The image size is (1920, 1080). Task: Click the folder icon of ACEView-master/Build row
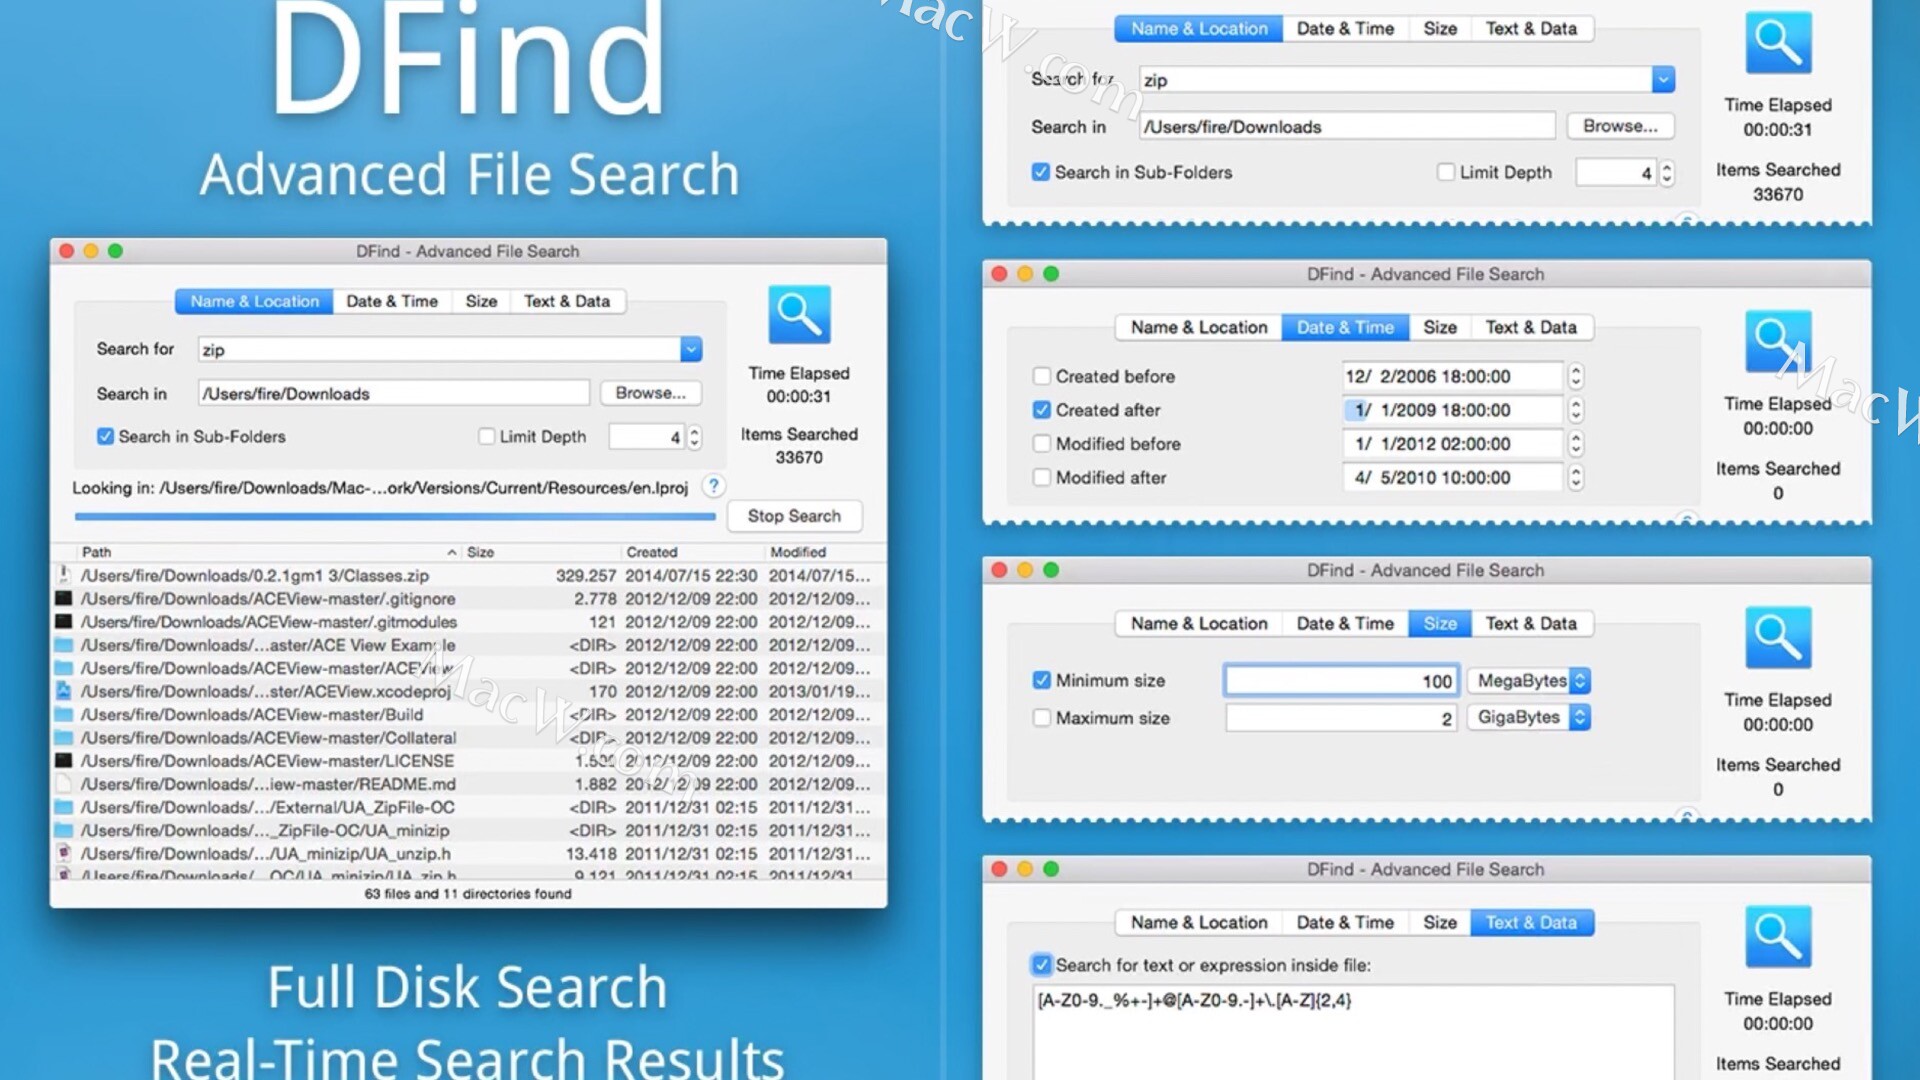click(x=64, y=714)
